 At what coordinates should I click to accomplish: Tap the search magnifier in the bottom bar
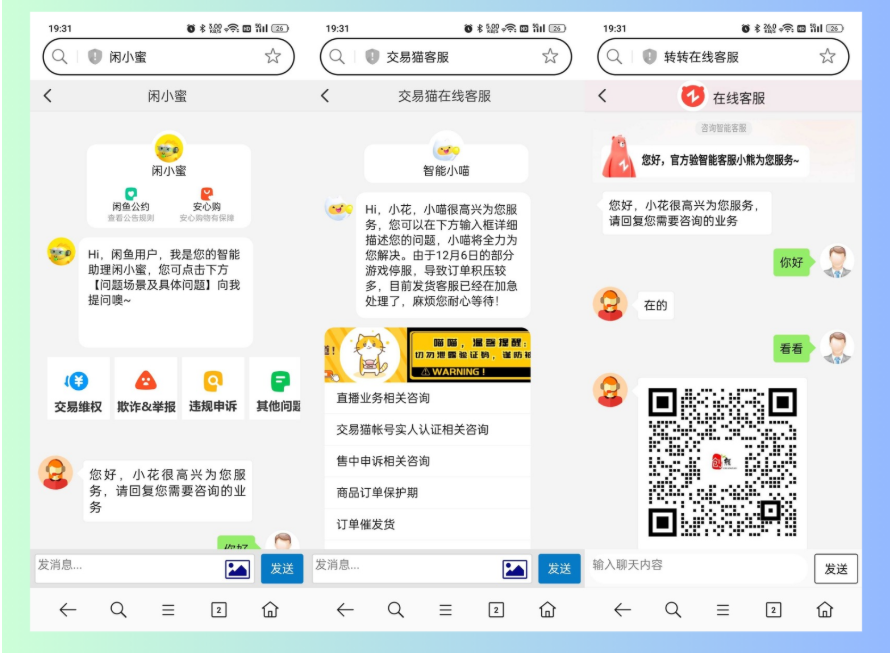(x=116, y=608)
